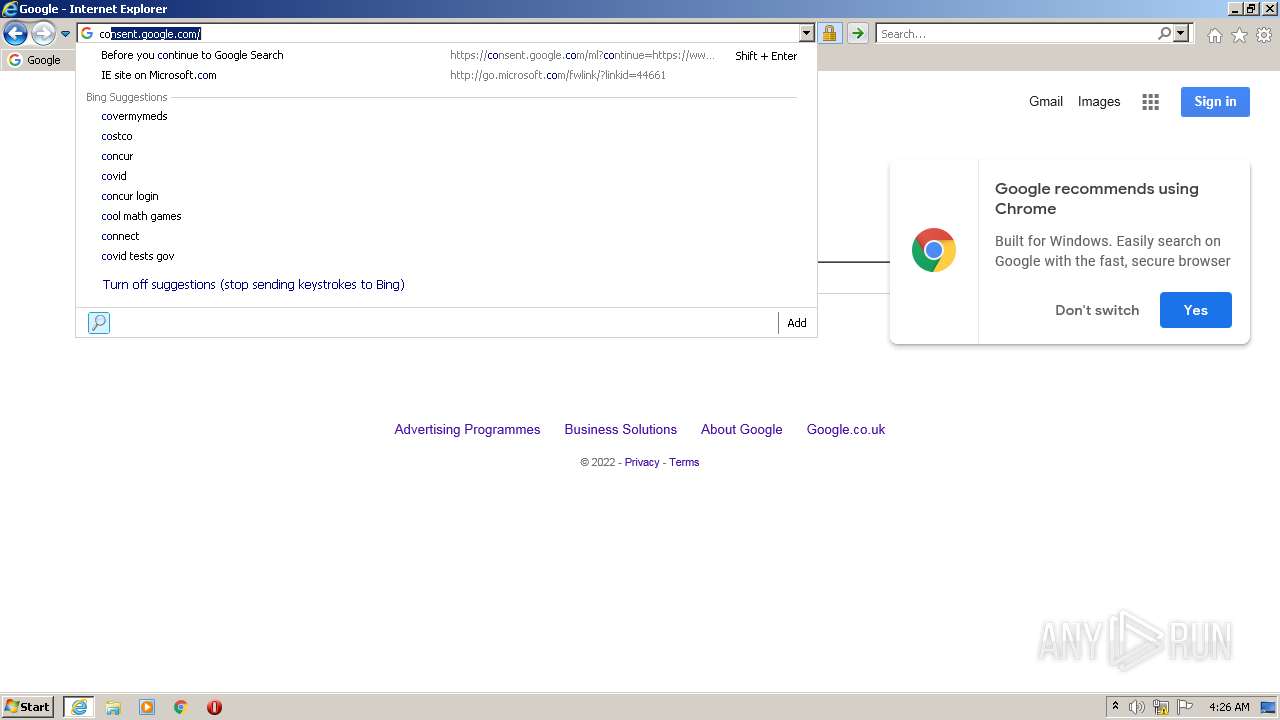Viewport: 1280px width, 720px height.
Task: Open the File Explorer taskbar icon
Action: 113,707
